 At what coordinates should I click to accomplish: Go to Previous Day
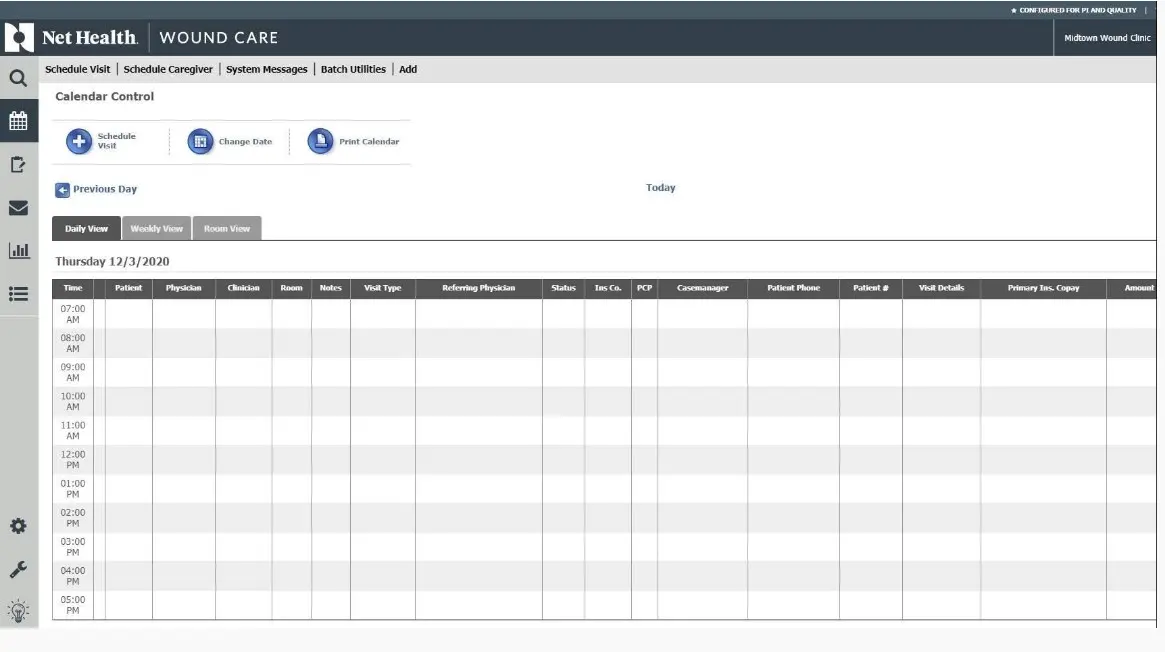click(102, 189)
